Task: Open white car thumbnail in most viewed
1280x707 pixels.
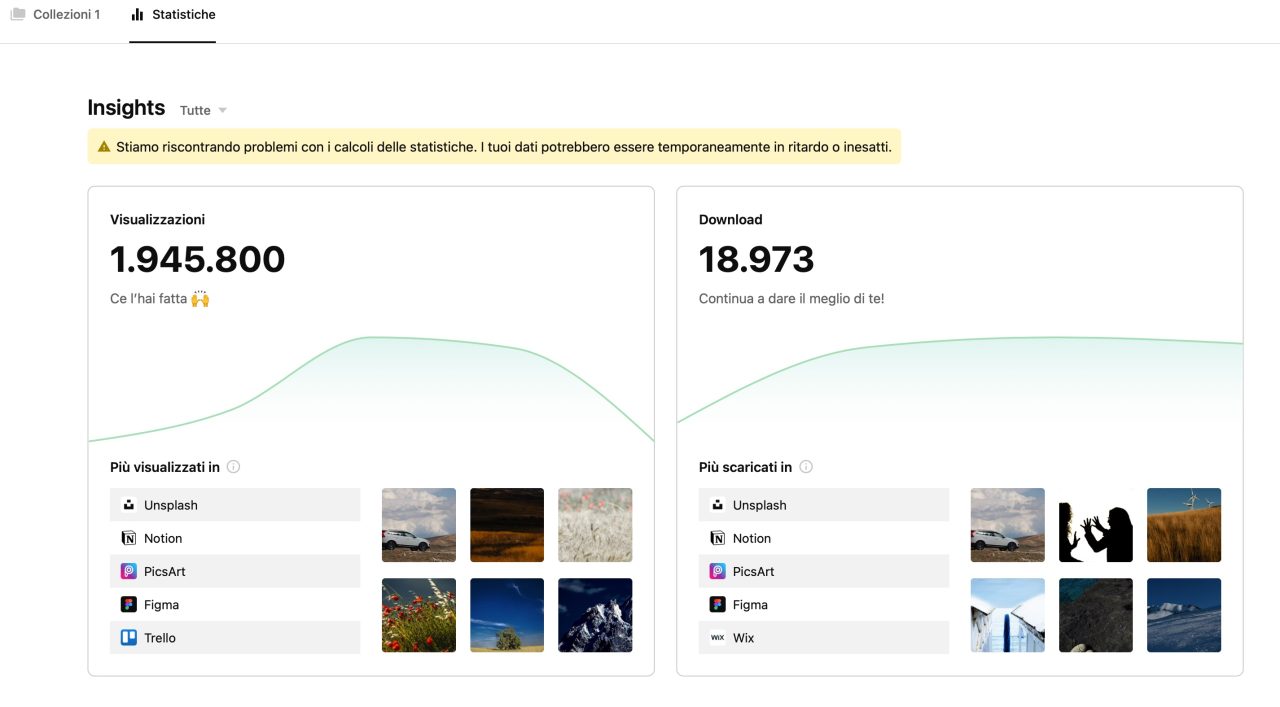Action: 419,525
